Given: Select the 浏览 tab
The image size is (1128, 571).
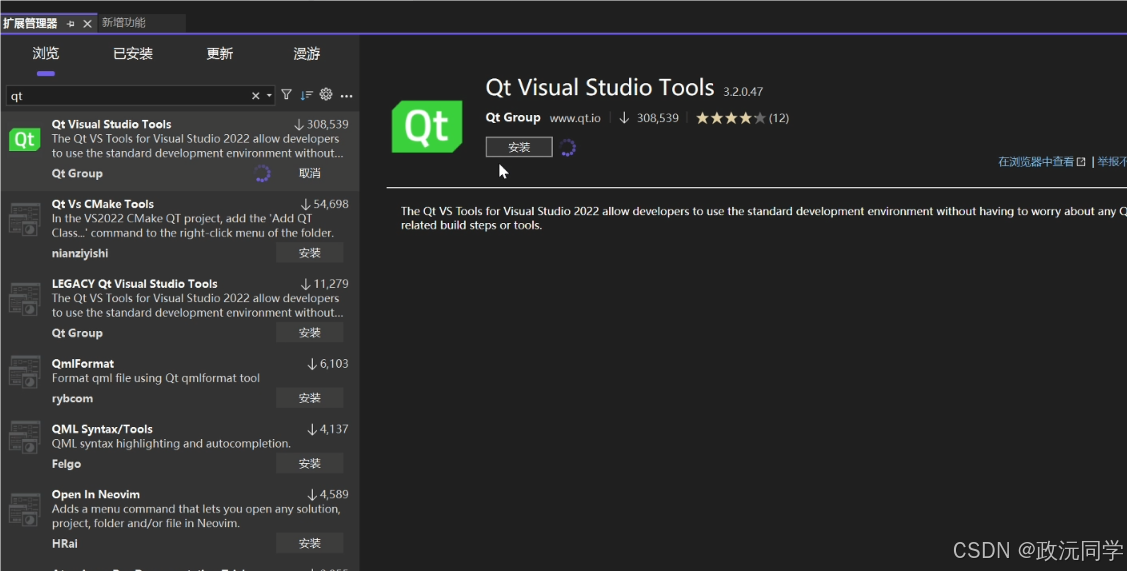Looking at the screenshot, I should (45, 54).
